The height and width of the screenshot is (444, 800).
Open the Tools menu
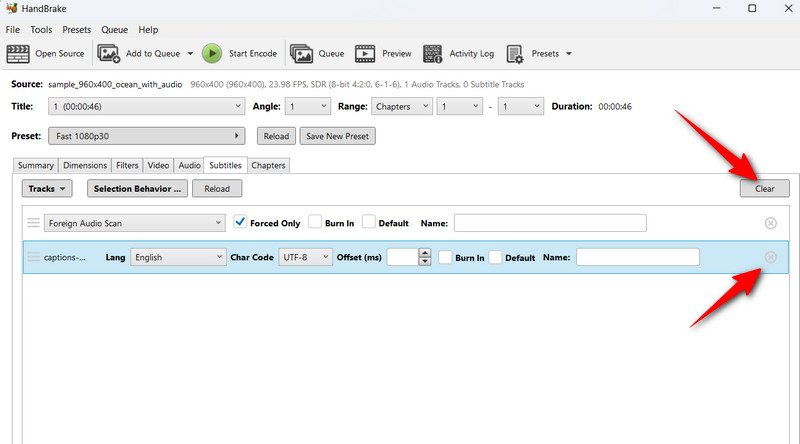coord(41,30)
